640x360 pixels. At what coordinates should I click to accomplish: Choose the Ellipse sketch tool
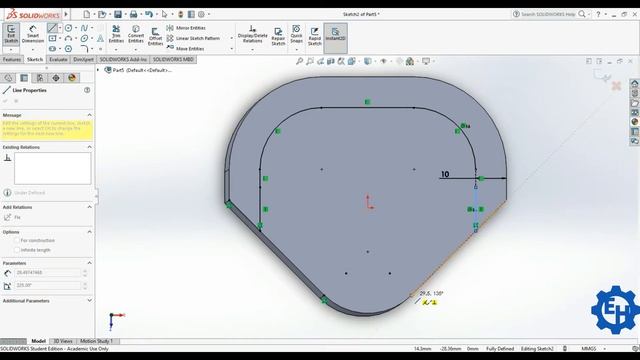[x=84, y=38]
